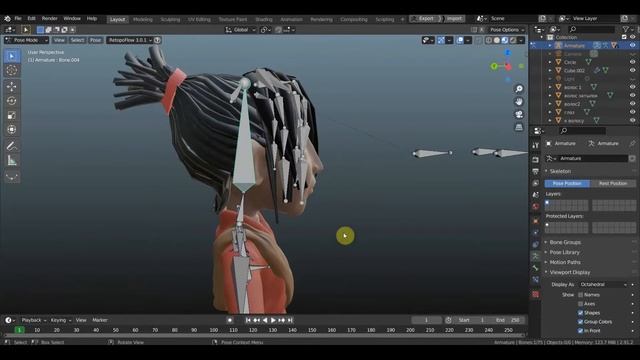The width and height of the screenshot is (640, 360).
Task: Open the Output properties tab icon
Action: 536,171
